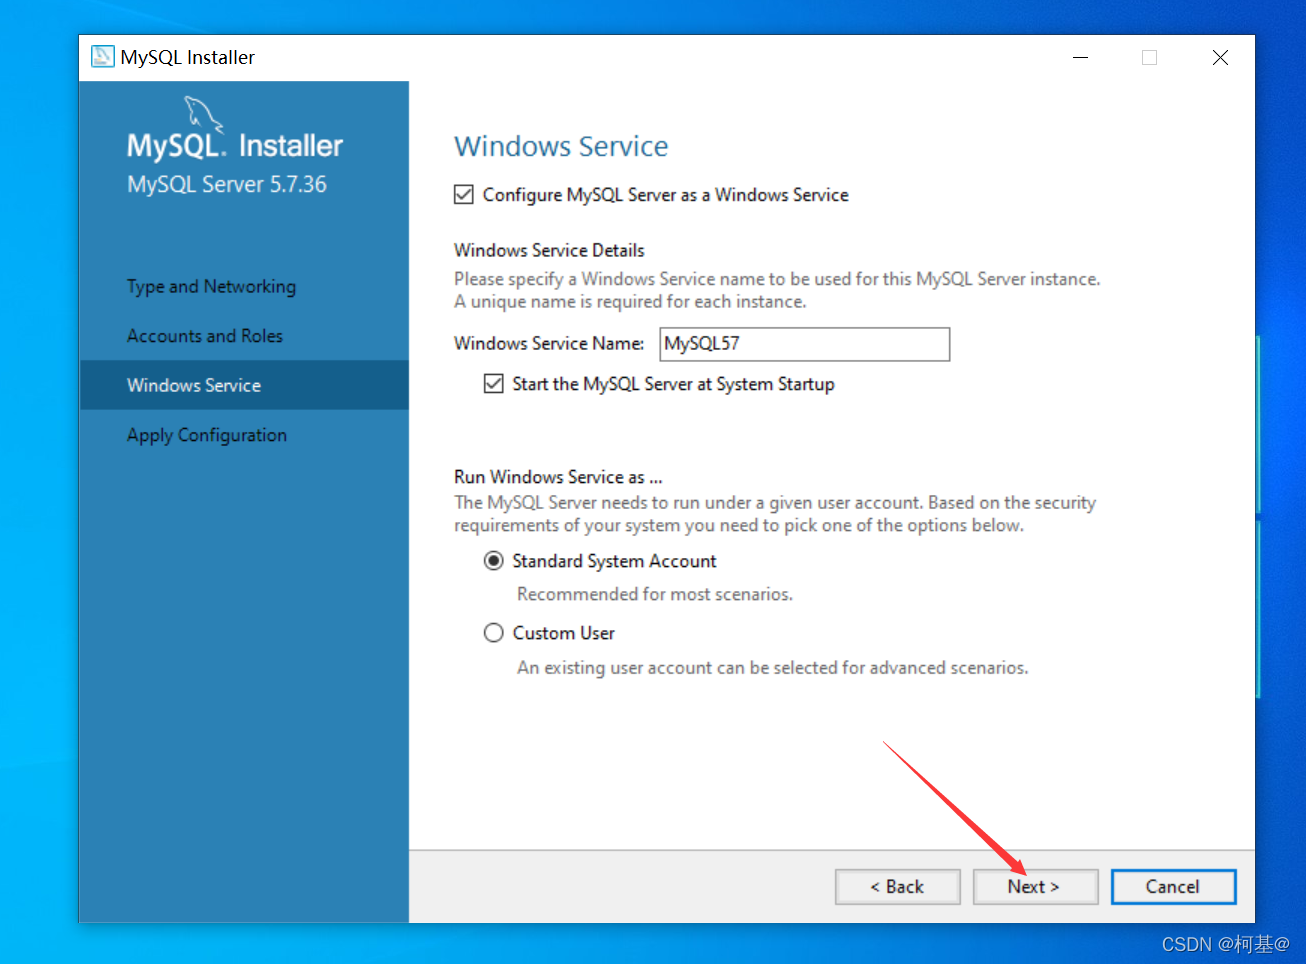Minimize the MySQL Installer window
1306x964 pixels.
(1080, 58)
